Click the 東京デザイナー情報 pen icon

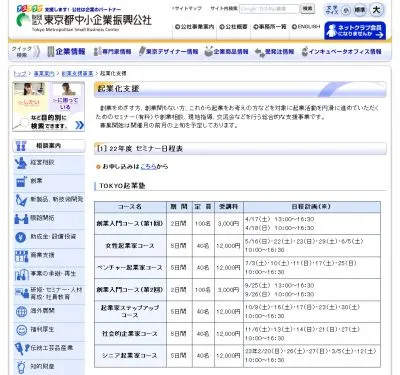coord(142,52)
